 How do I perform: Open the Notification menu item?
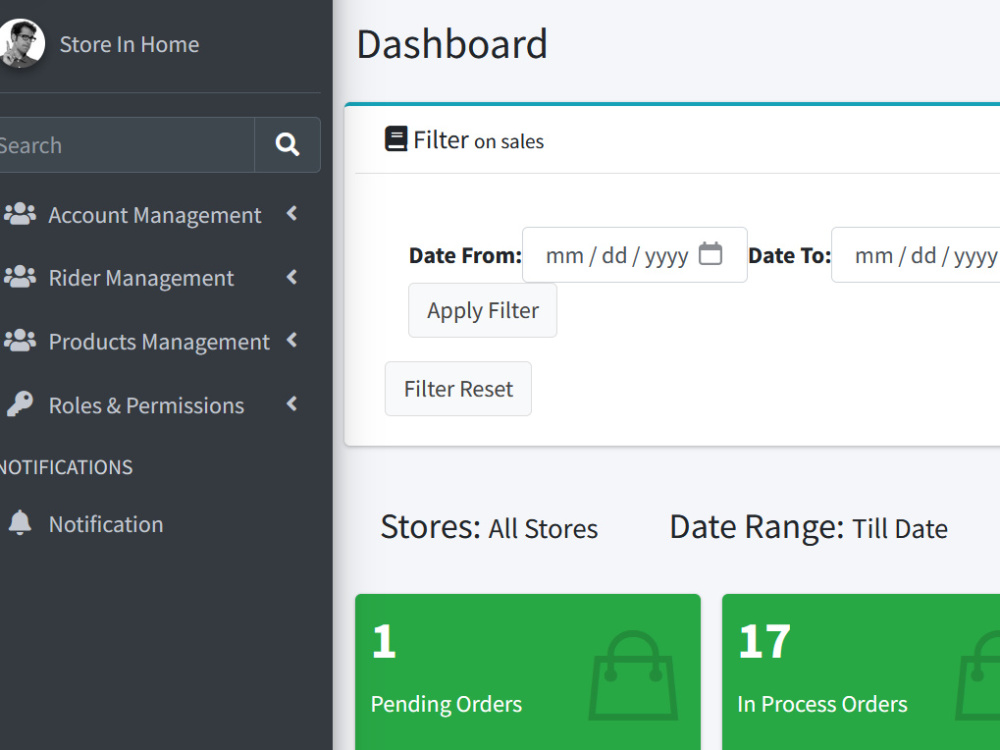click(x=106, y=524)
